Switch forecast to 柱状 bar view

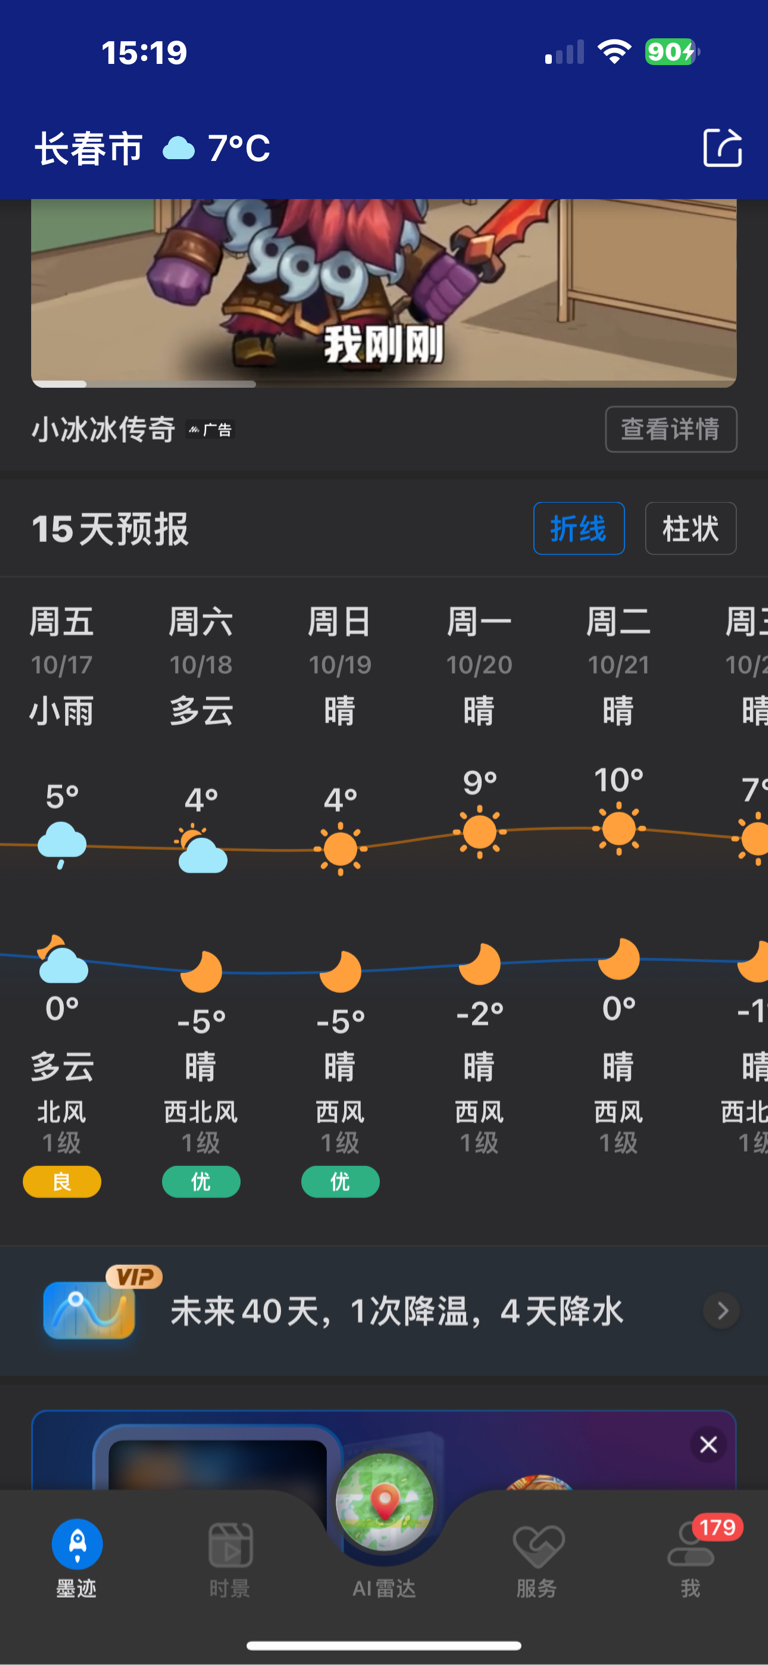pos(691,528)
